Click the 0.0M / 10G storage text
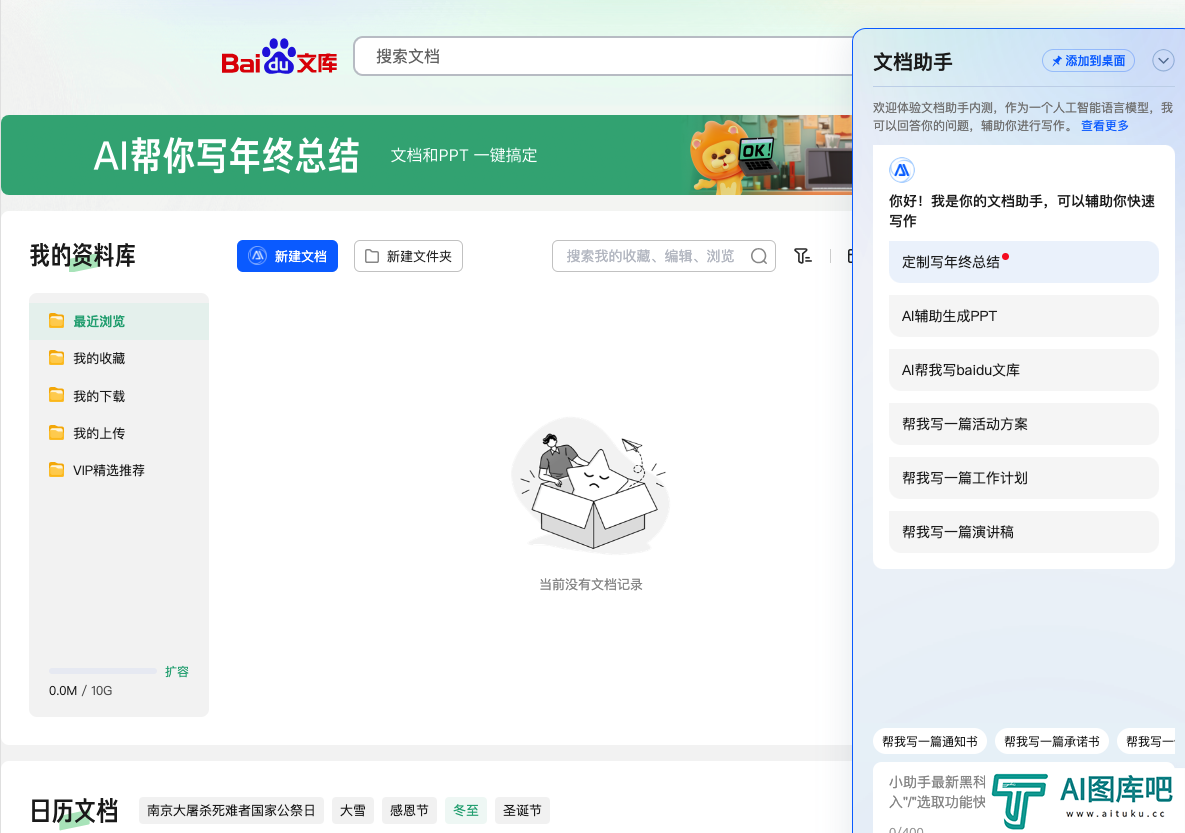Screen dimensions: 1185x833 point(81,691)
